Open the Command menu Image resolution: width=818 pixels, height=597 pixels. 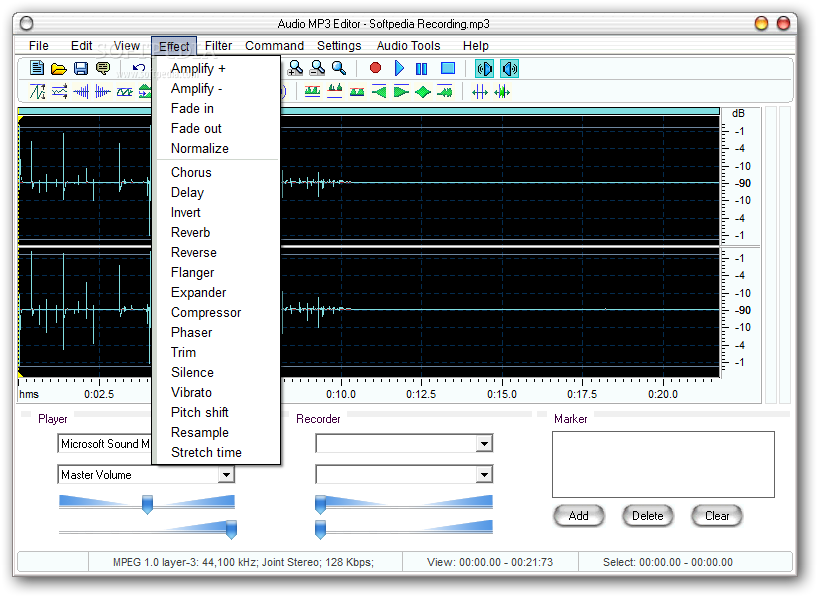pyautogui.click(x=274, y=46)
